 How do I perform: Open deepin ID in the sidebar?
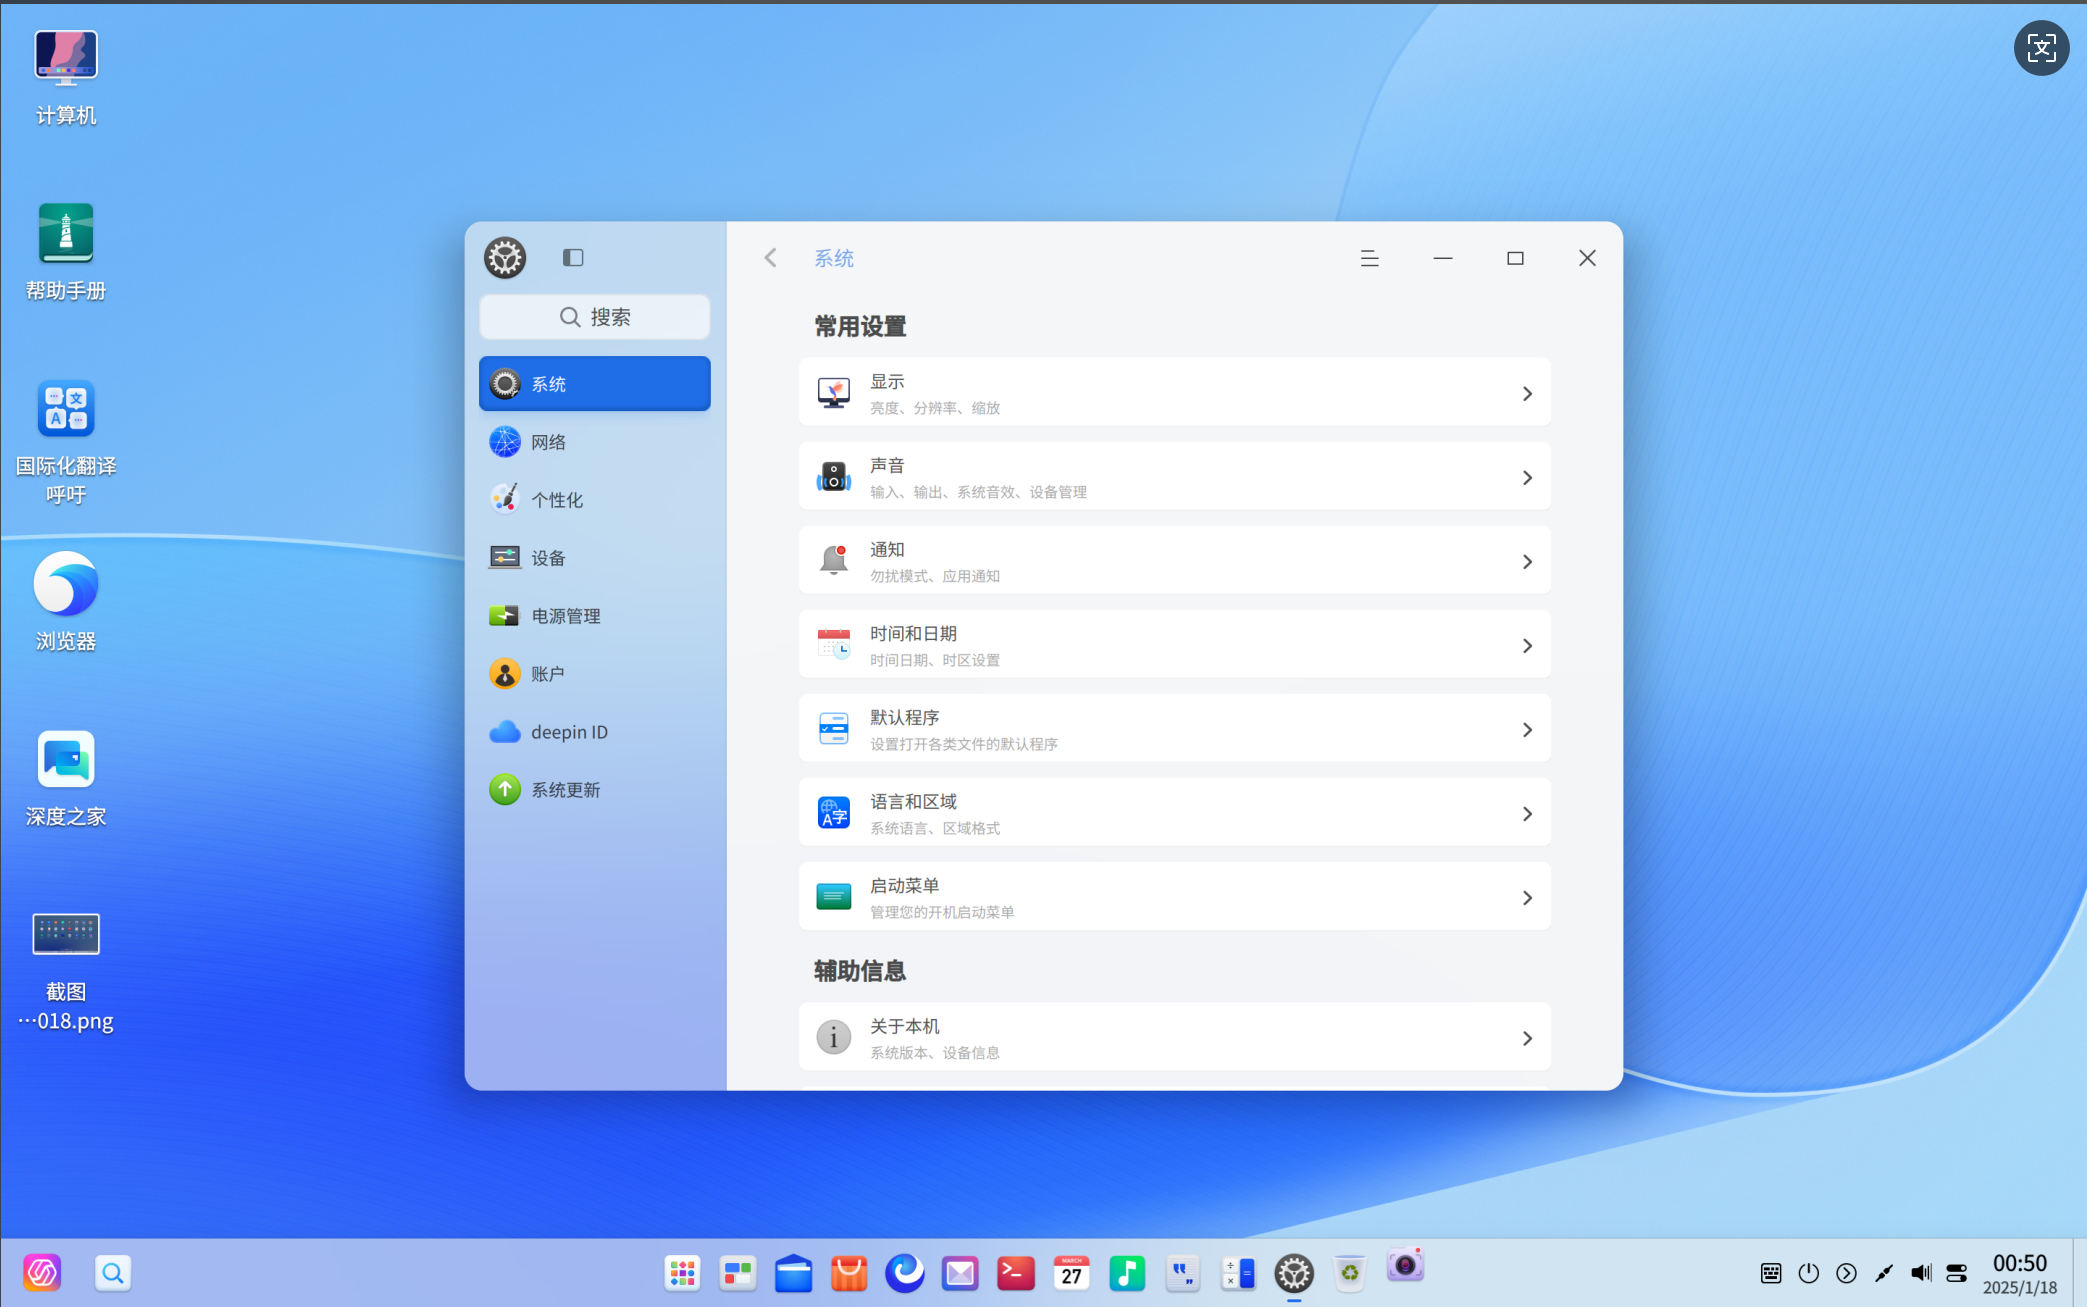[595, 732]
